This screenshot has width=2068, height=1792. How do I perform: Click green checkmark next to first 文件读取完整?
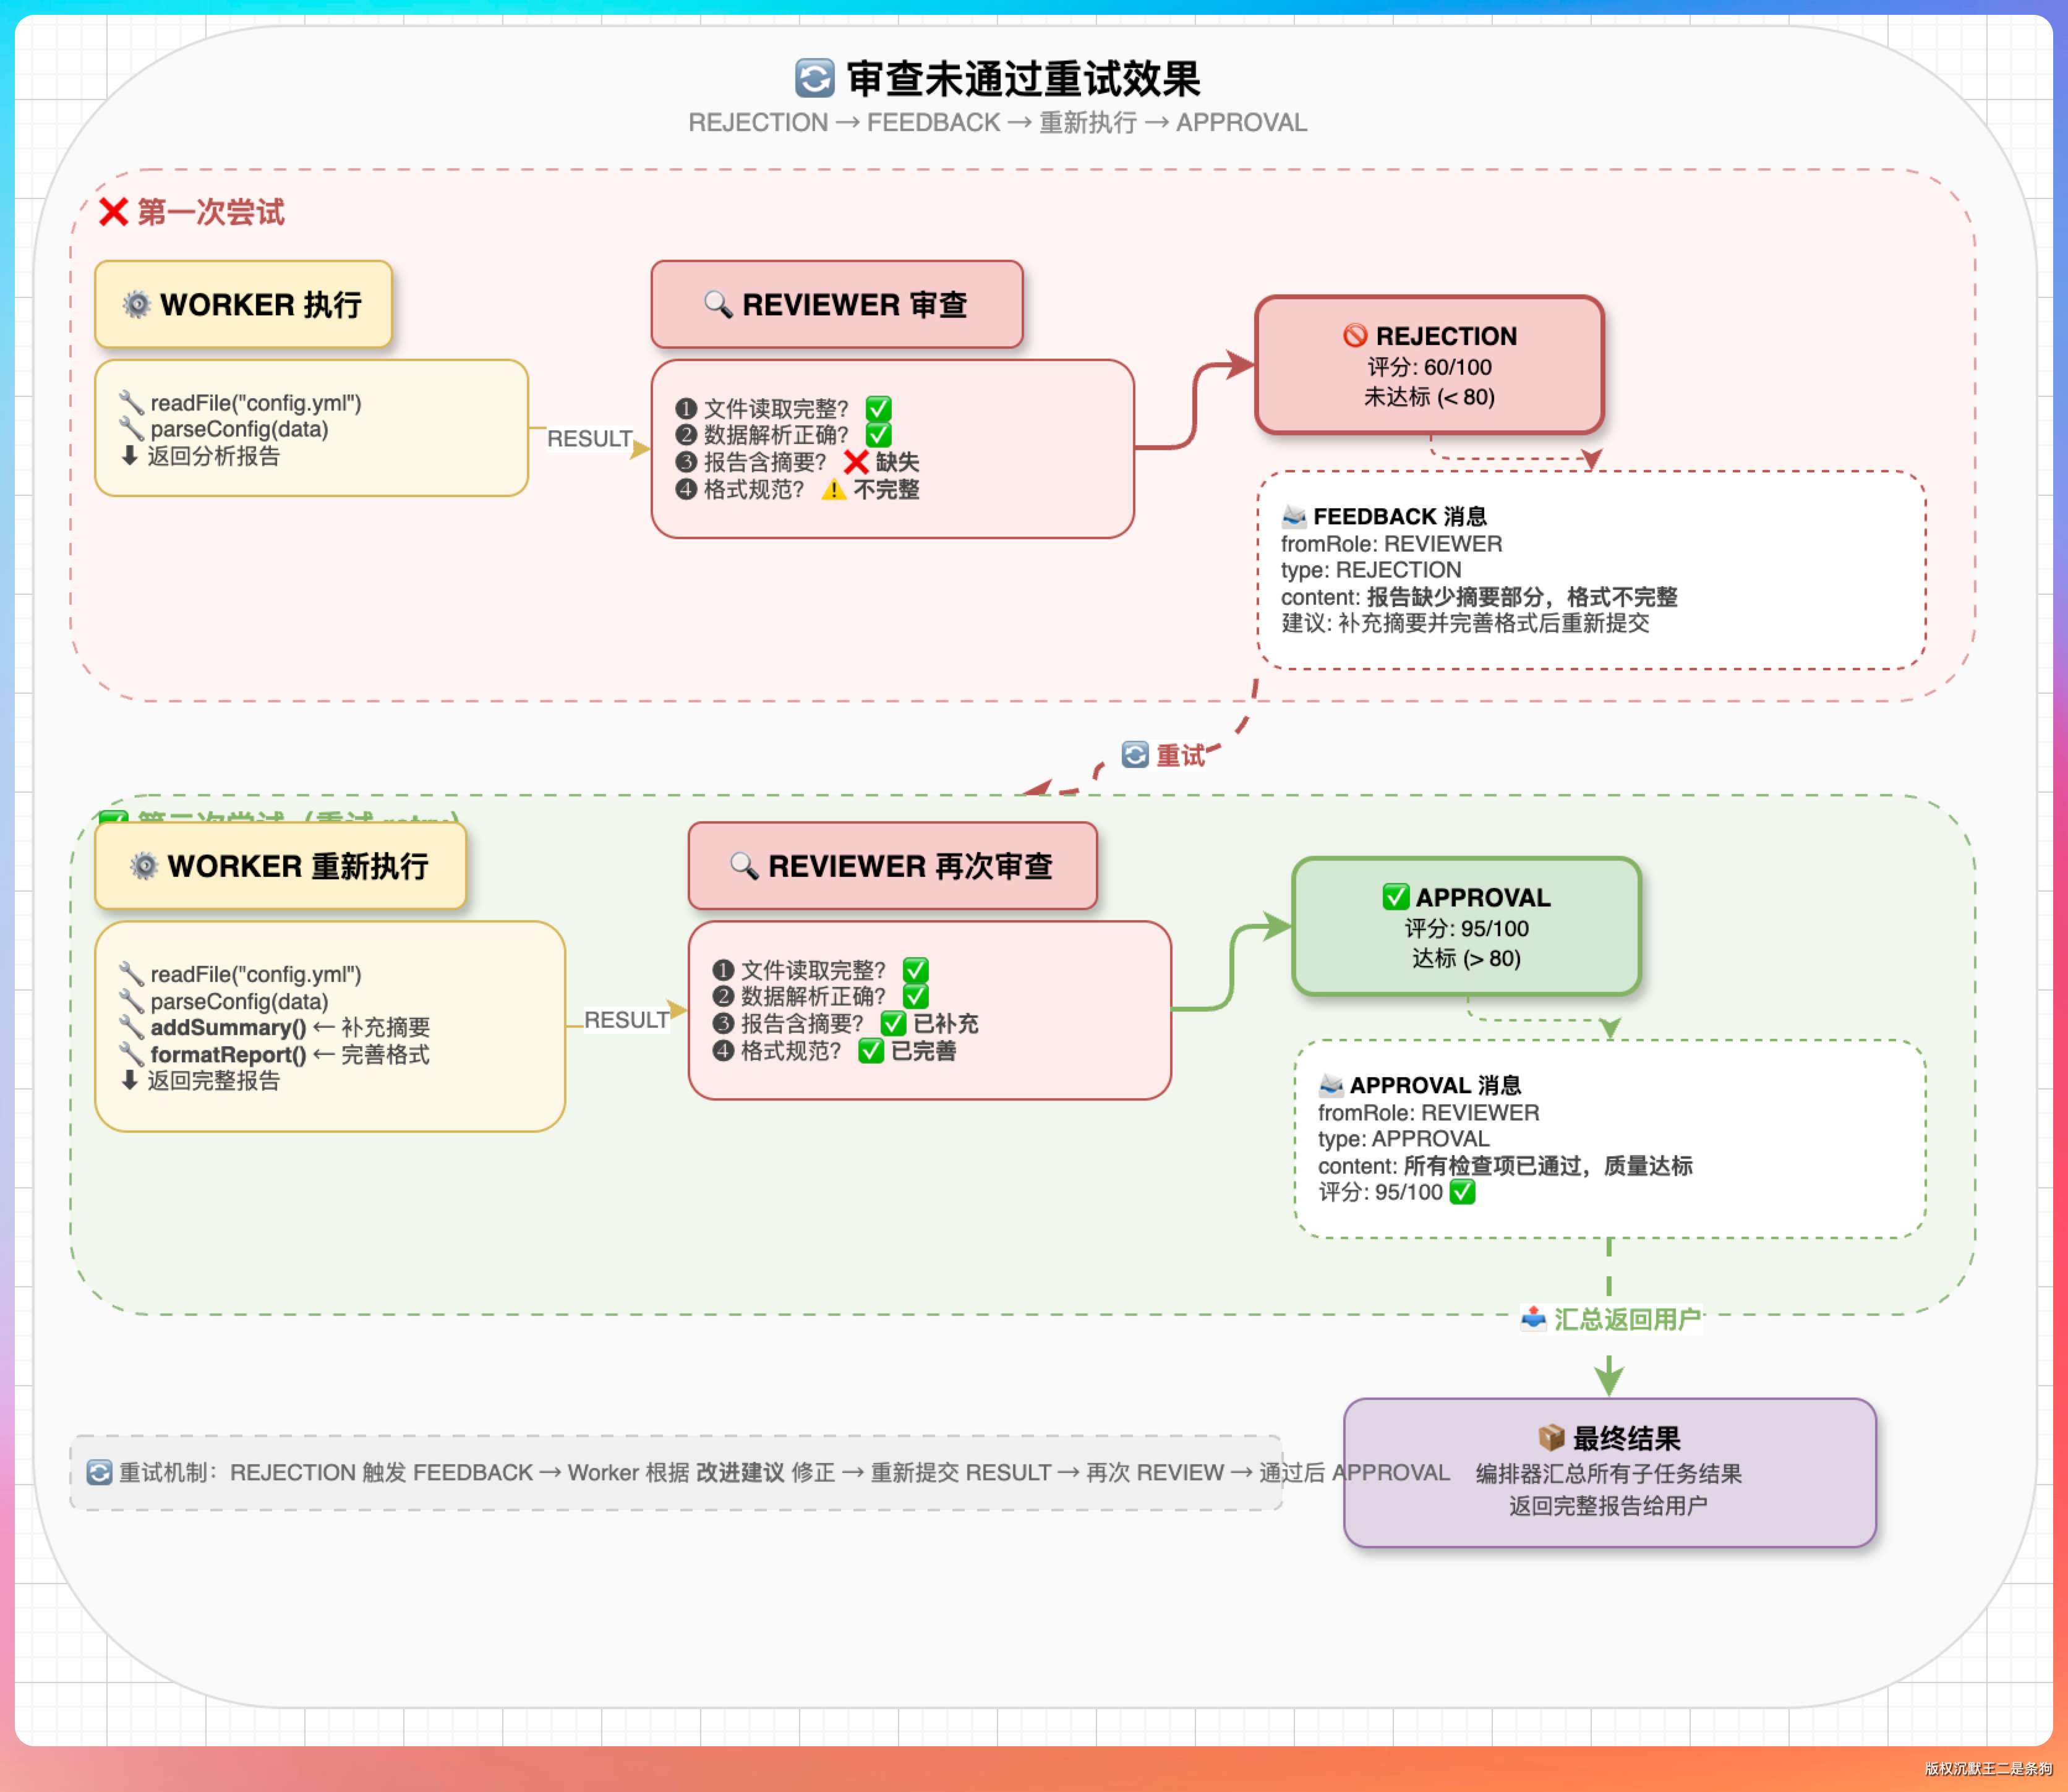pos(878,408)
